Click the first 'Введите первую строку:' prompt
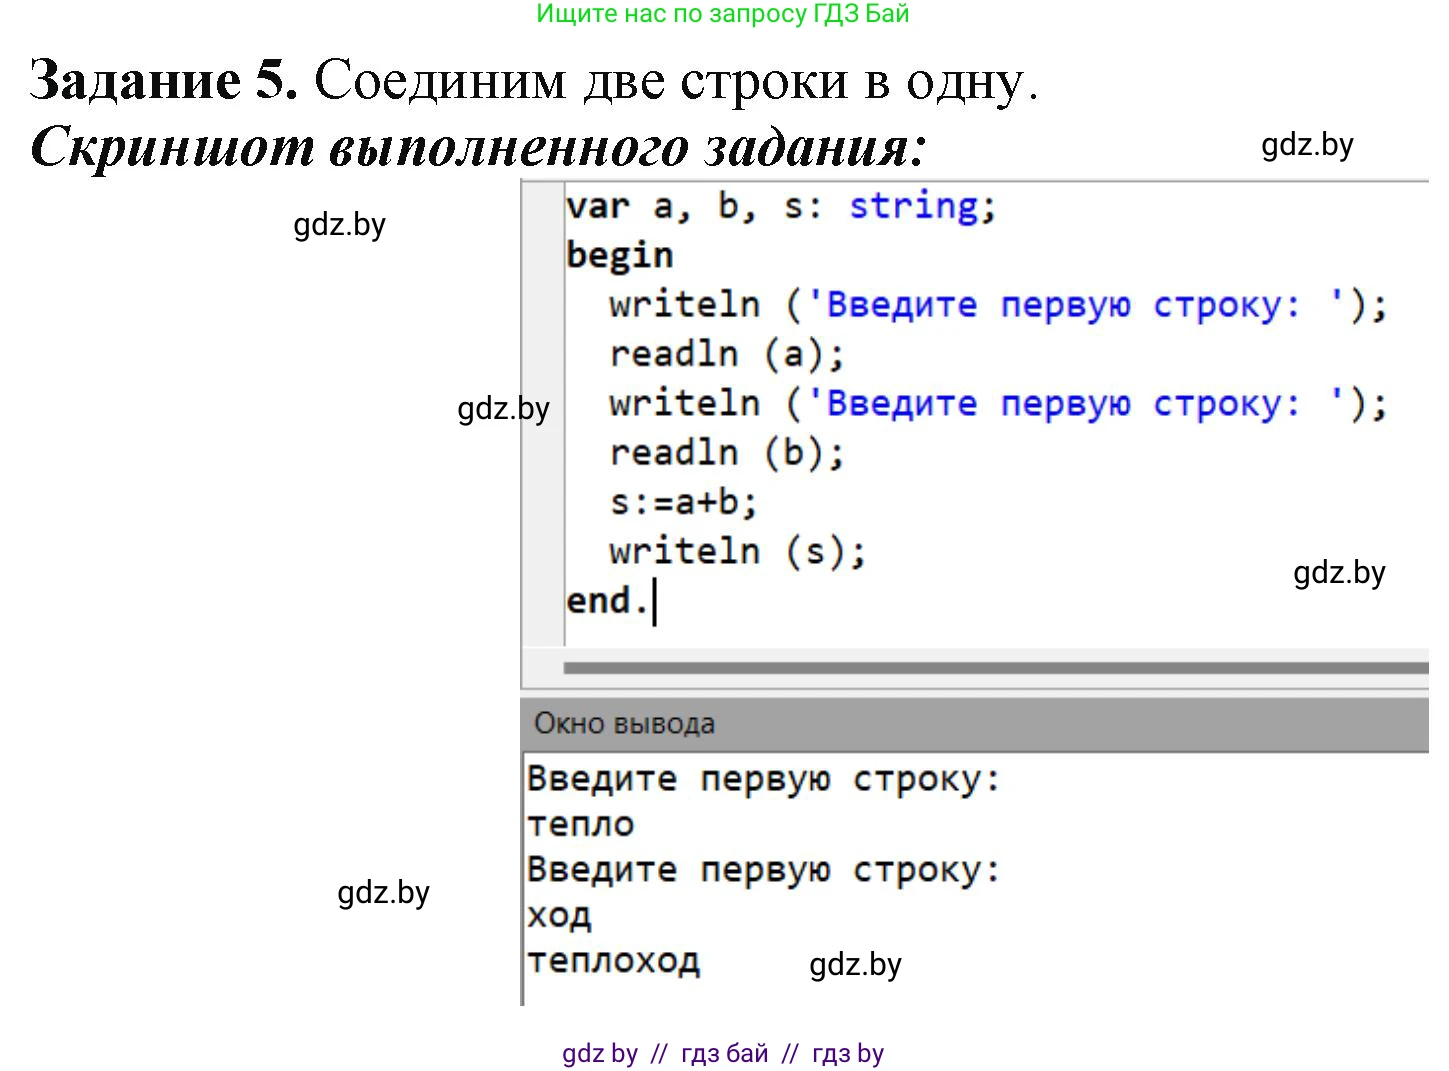Image resolution: width=1449 pixels, height=1071 pixels. (x=765, y=777)
